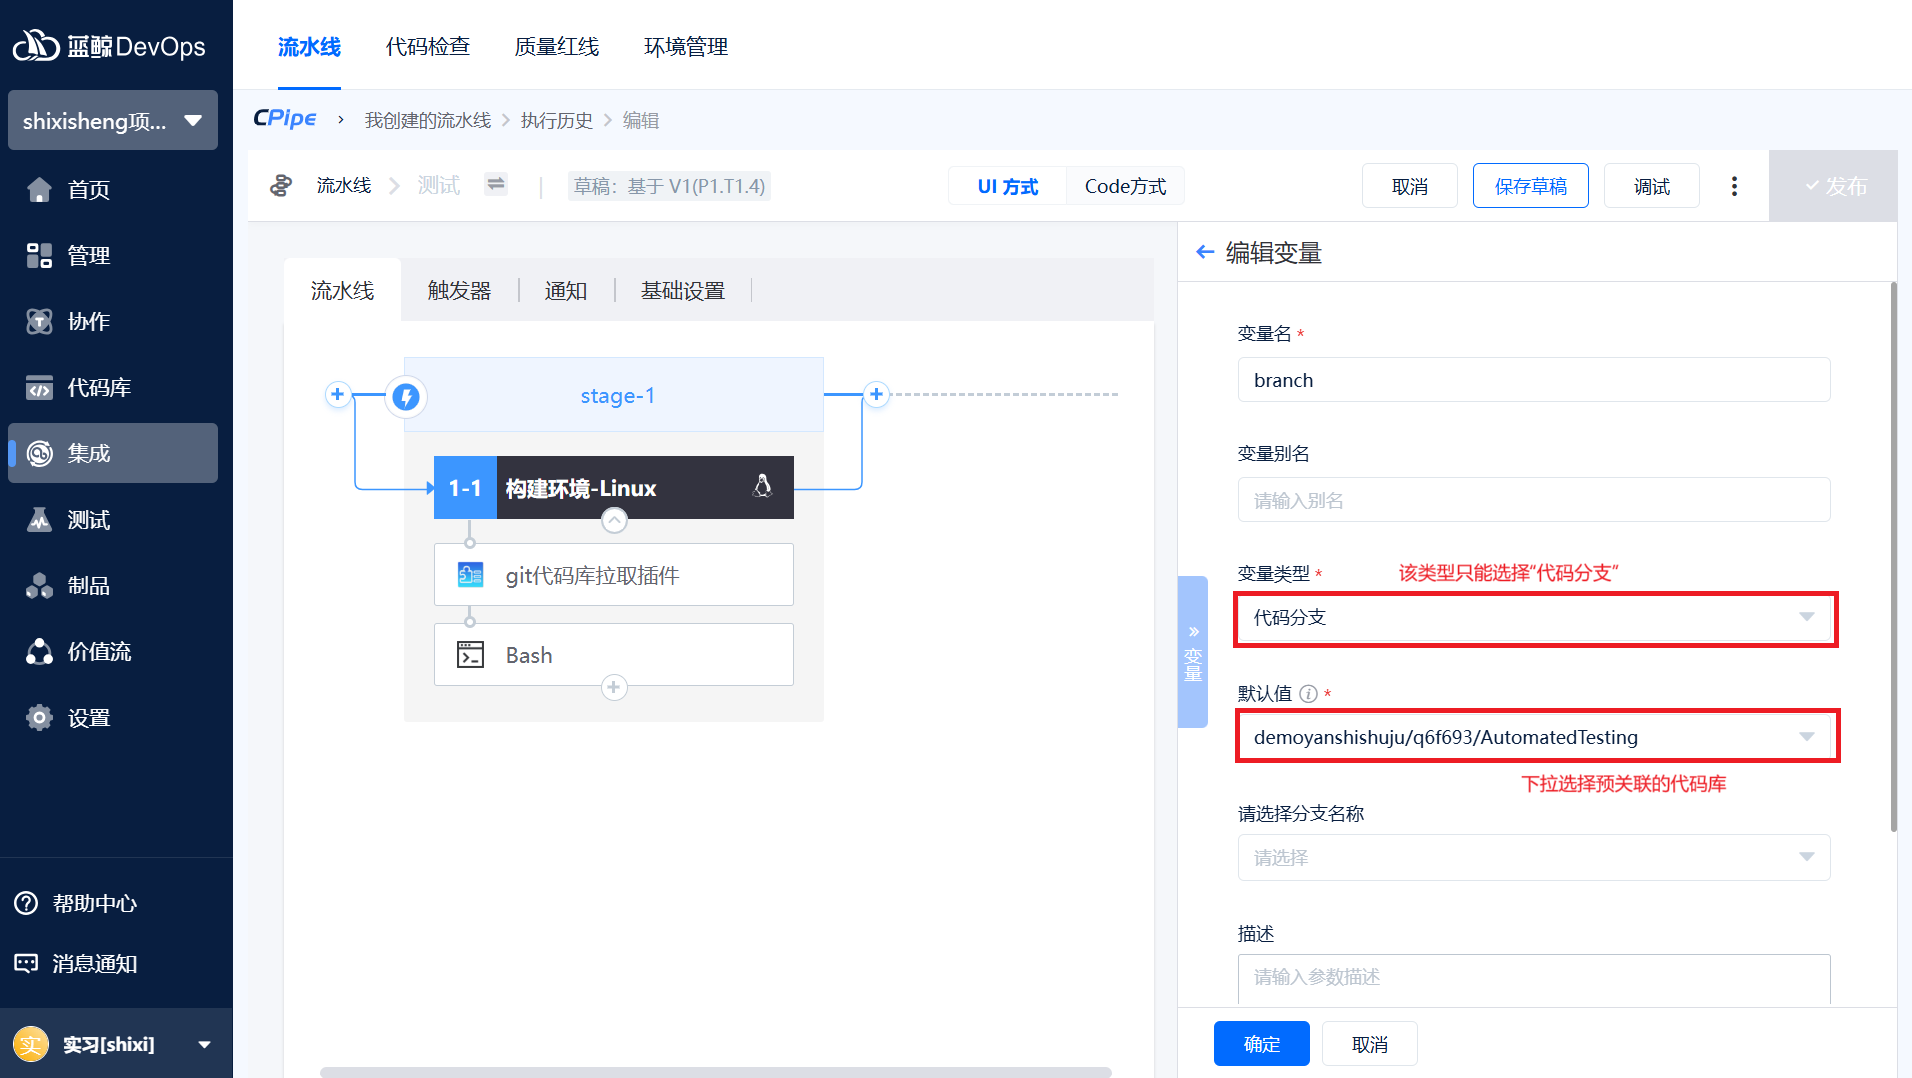Click the switch icon next to 测试 pipeline name
The height and width of the screenshot is (1078, 1912).
[496, 184]
